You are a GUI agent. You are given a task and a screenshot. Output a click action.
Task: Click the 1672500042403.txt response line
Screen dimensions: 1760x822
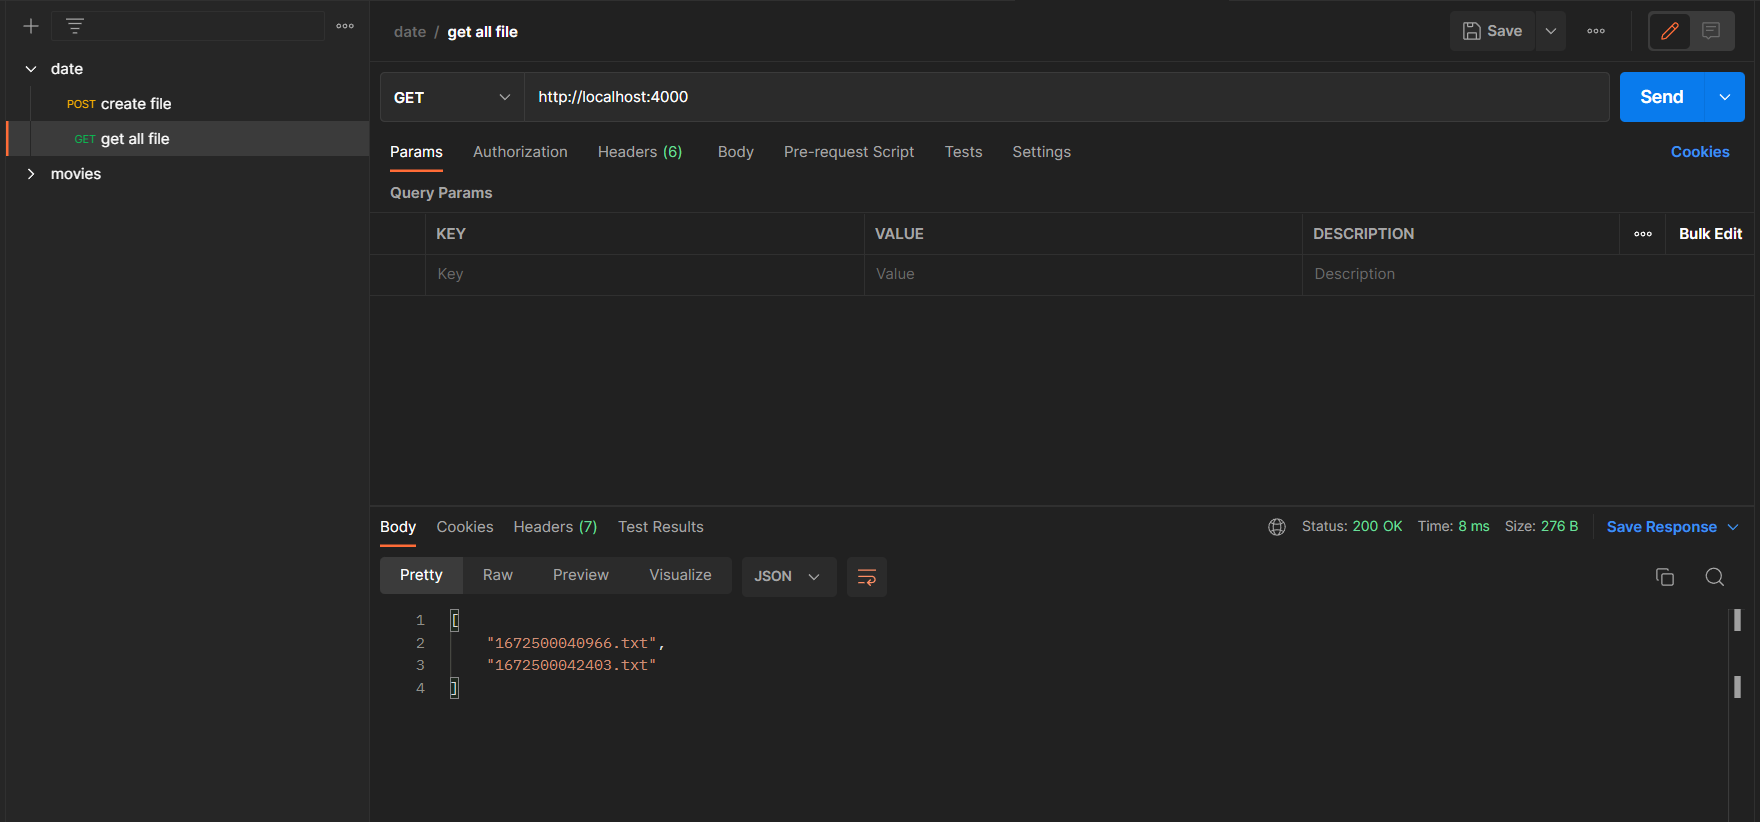click(x=571, y=665)
